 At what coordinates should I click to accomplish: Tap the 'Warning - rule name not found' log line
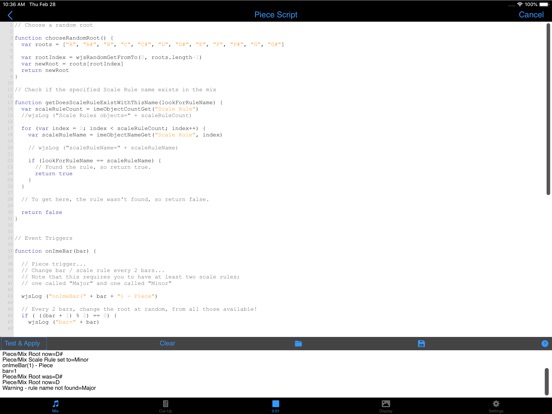pyautogui.click(x=49, y=388)
